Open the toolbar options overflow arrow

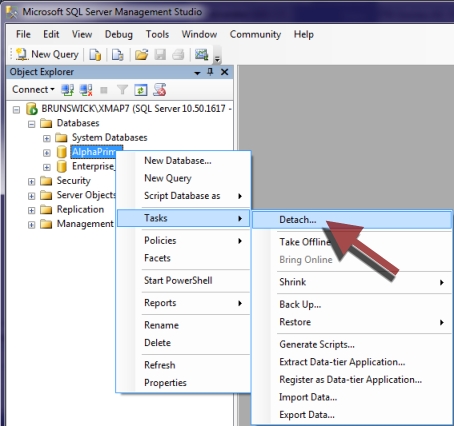[x=217, y=59]
